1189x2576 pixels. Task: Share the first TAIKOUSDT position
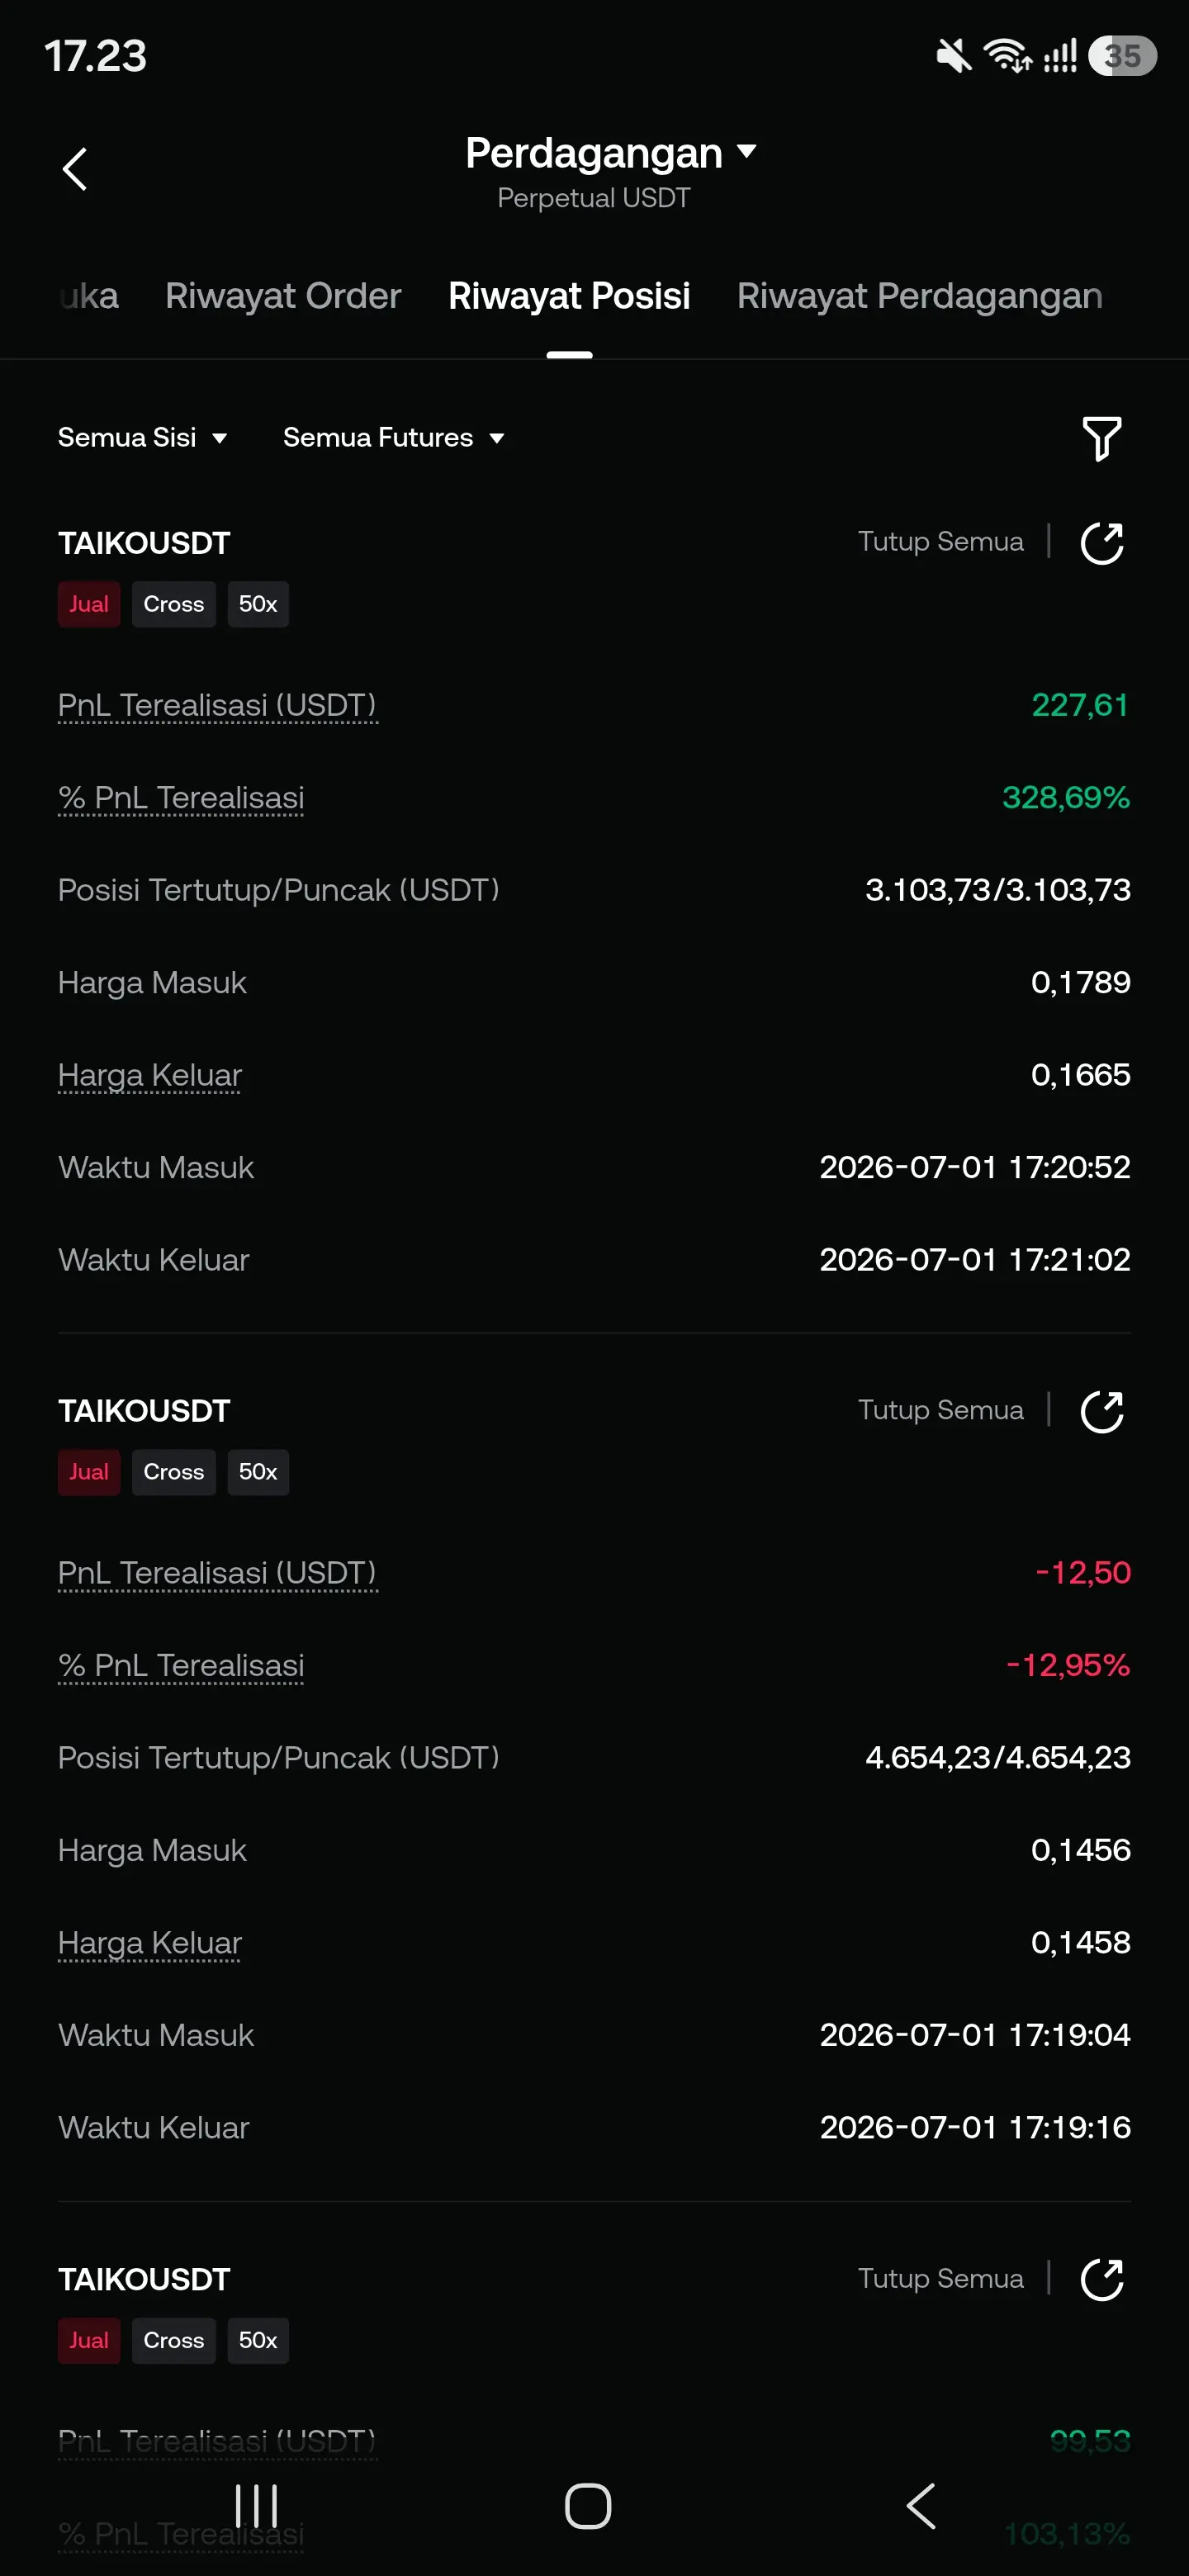tap(1102, 543)
